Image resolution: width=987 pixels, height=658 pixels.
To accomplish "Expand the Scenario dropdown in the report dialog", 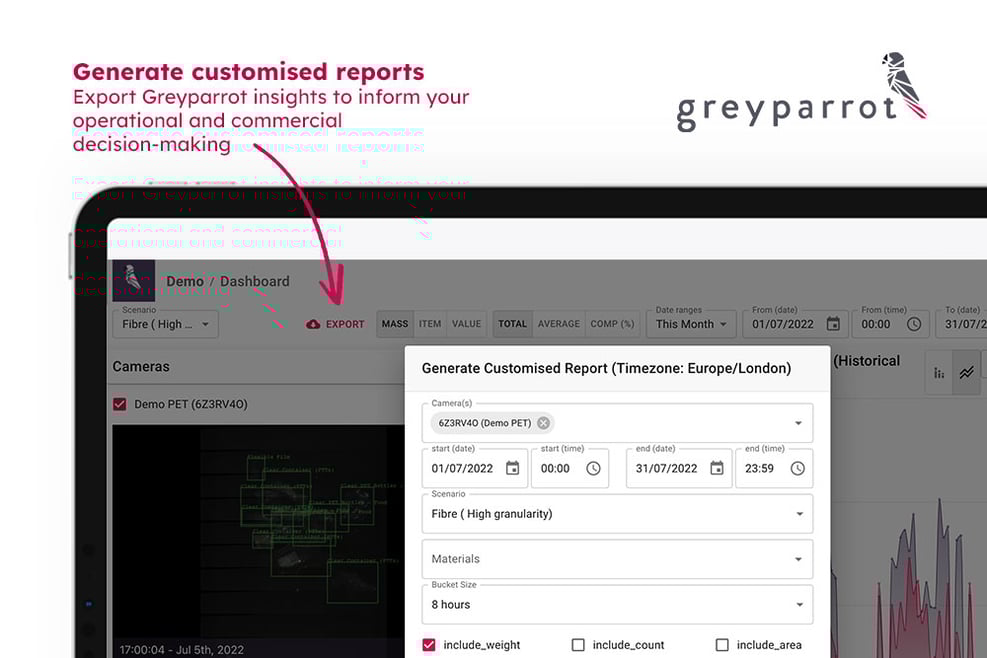I will click(x=618, y=514).
